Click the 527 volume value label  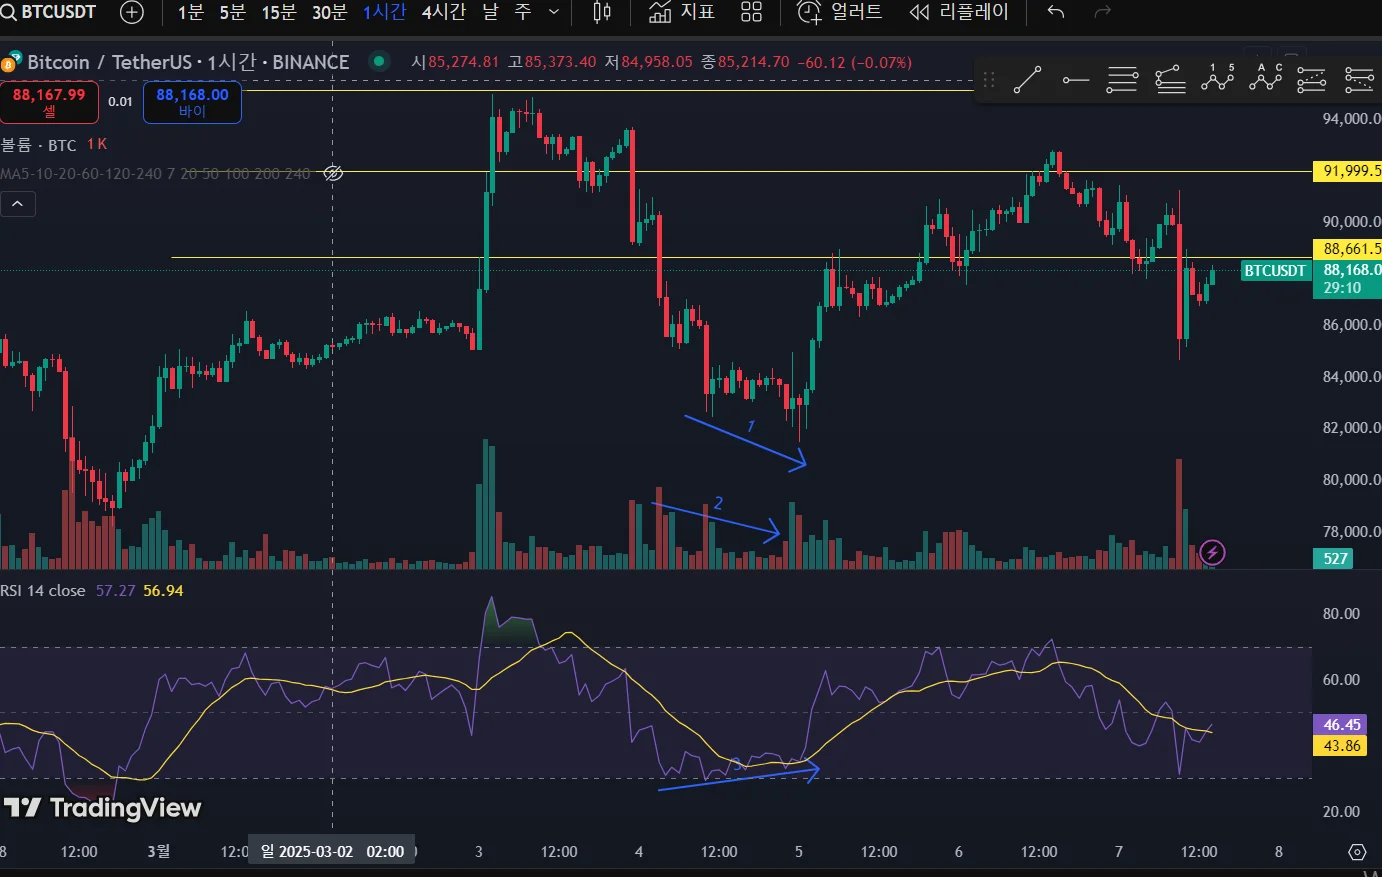(1334, 559)
